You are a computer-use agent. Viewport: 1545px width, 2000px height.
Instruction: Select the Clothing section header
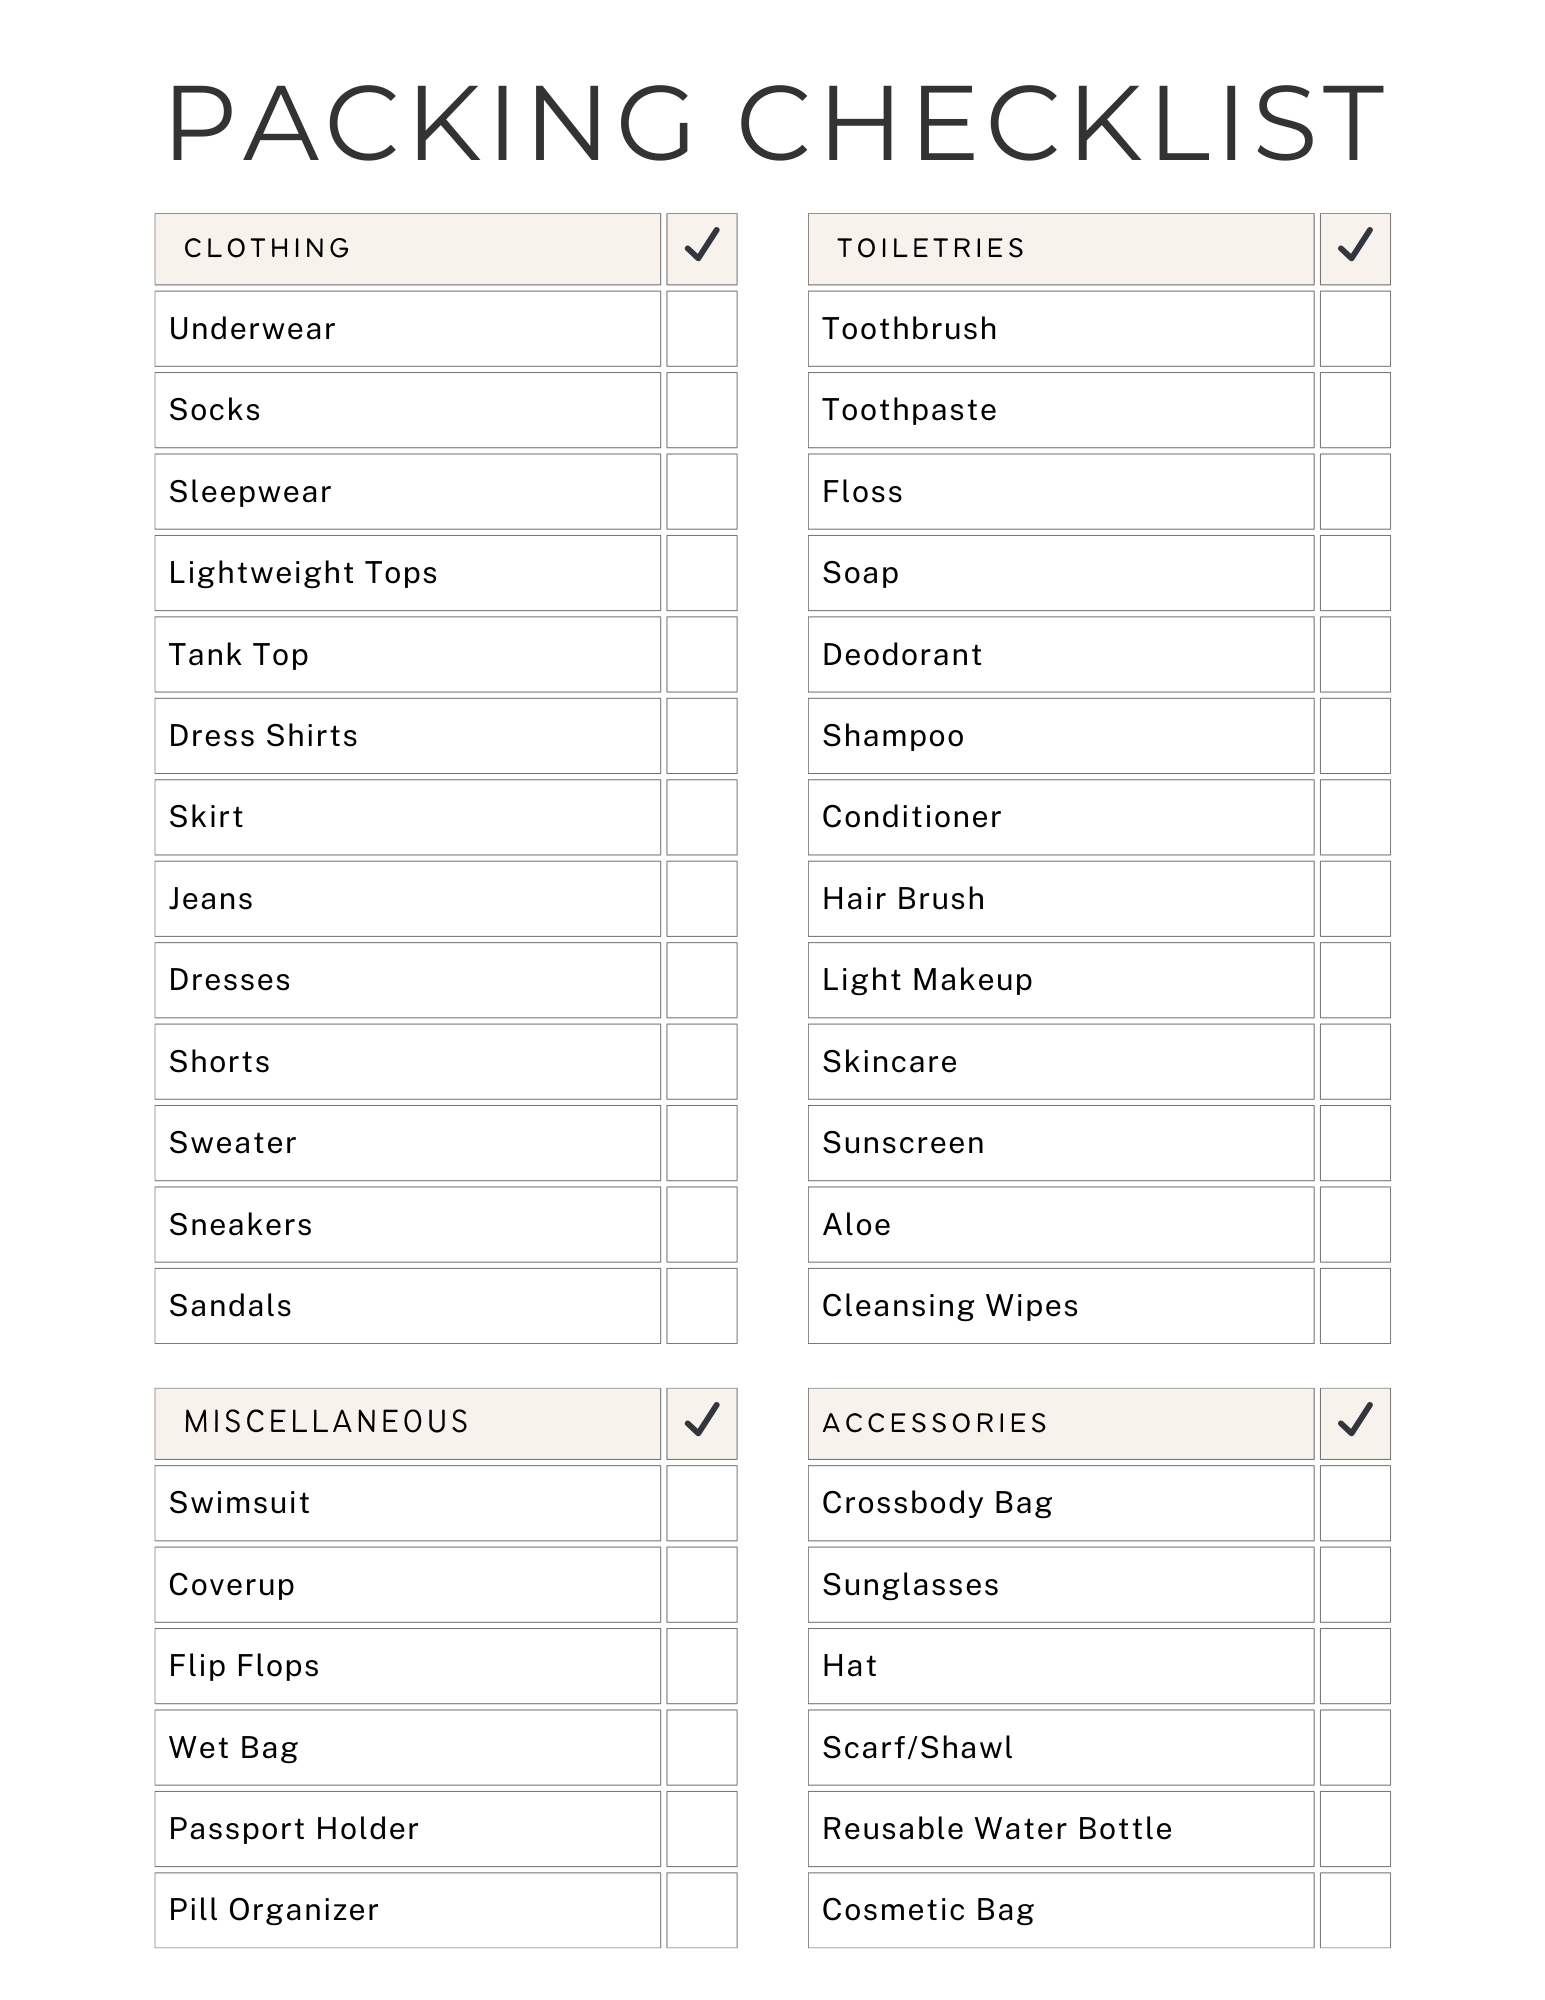click(268, 248)
